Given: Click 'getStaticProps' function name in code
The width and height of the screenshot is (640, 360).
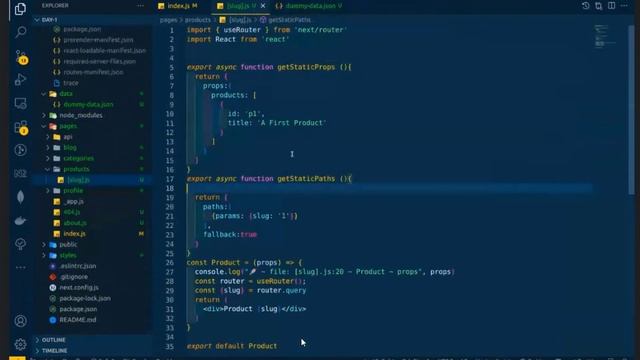Looking at the screenshot, I should (306, 67).
